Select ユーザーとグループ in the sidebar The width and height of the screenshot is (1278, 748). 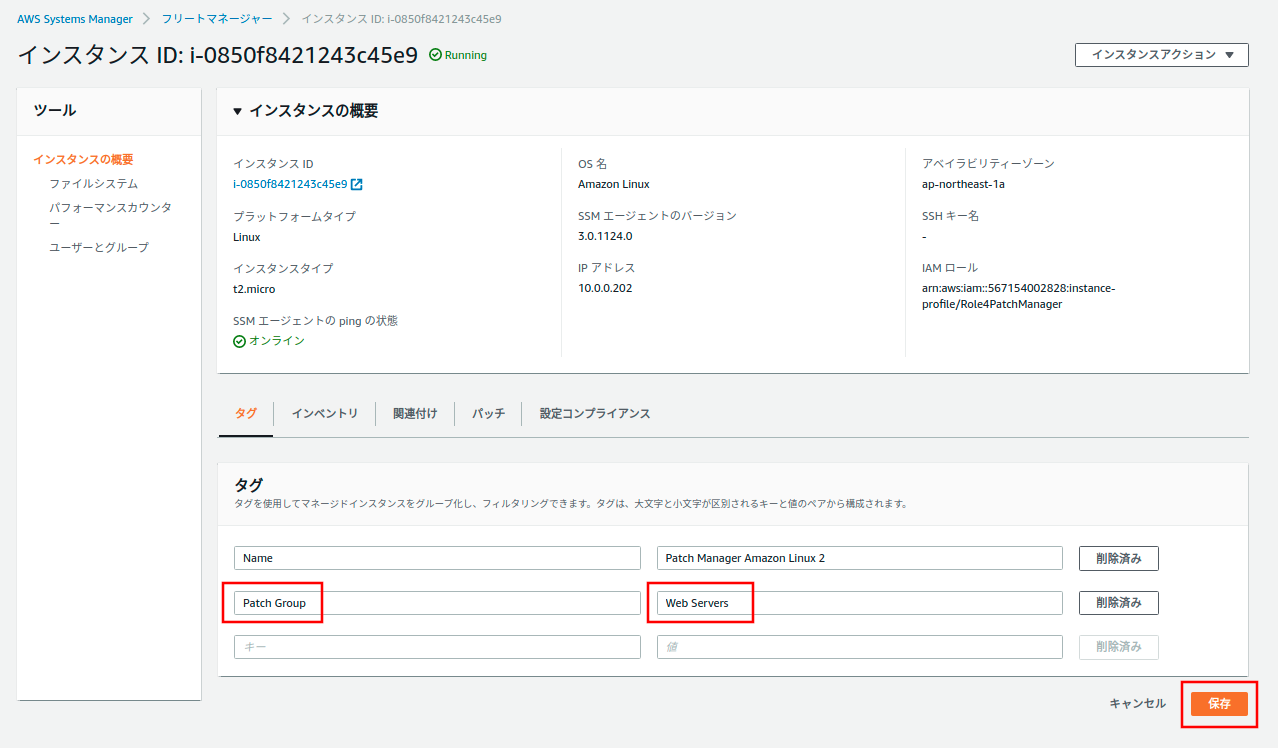tap(99, 247)
